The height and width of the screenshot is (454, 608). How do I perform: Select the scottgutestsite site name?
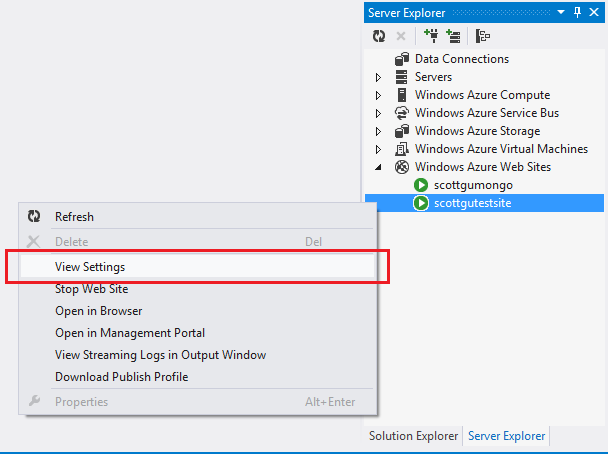pyautogui.click(x=472, y=203)
